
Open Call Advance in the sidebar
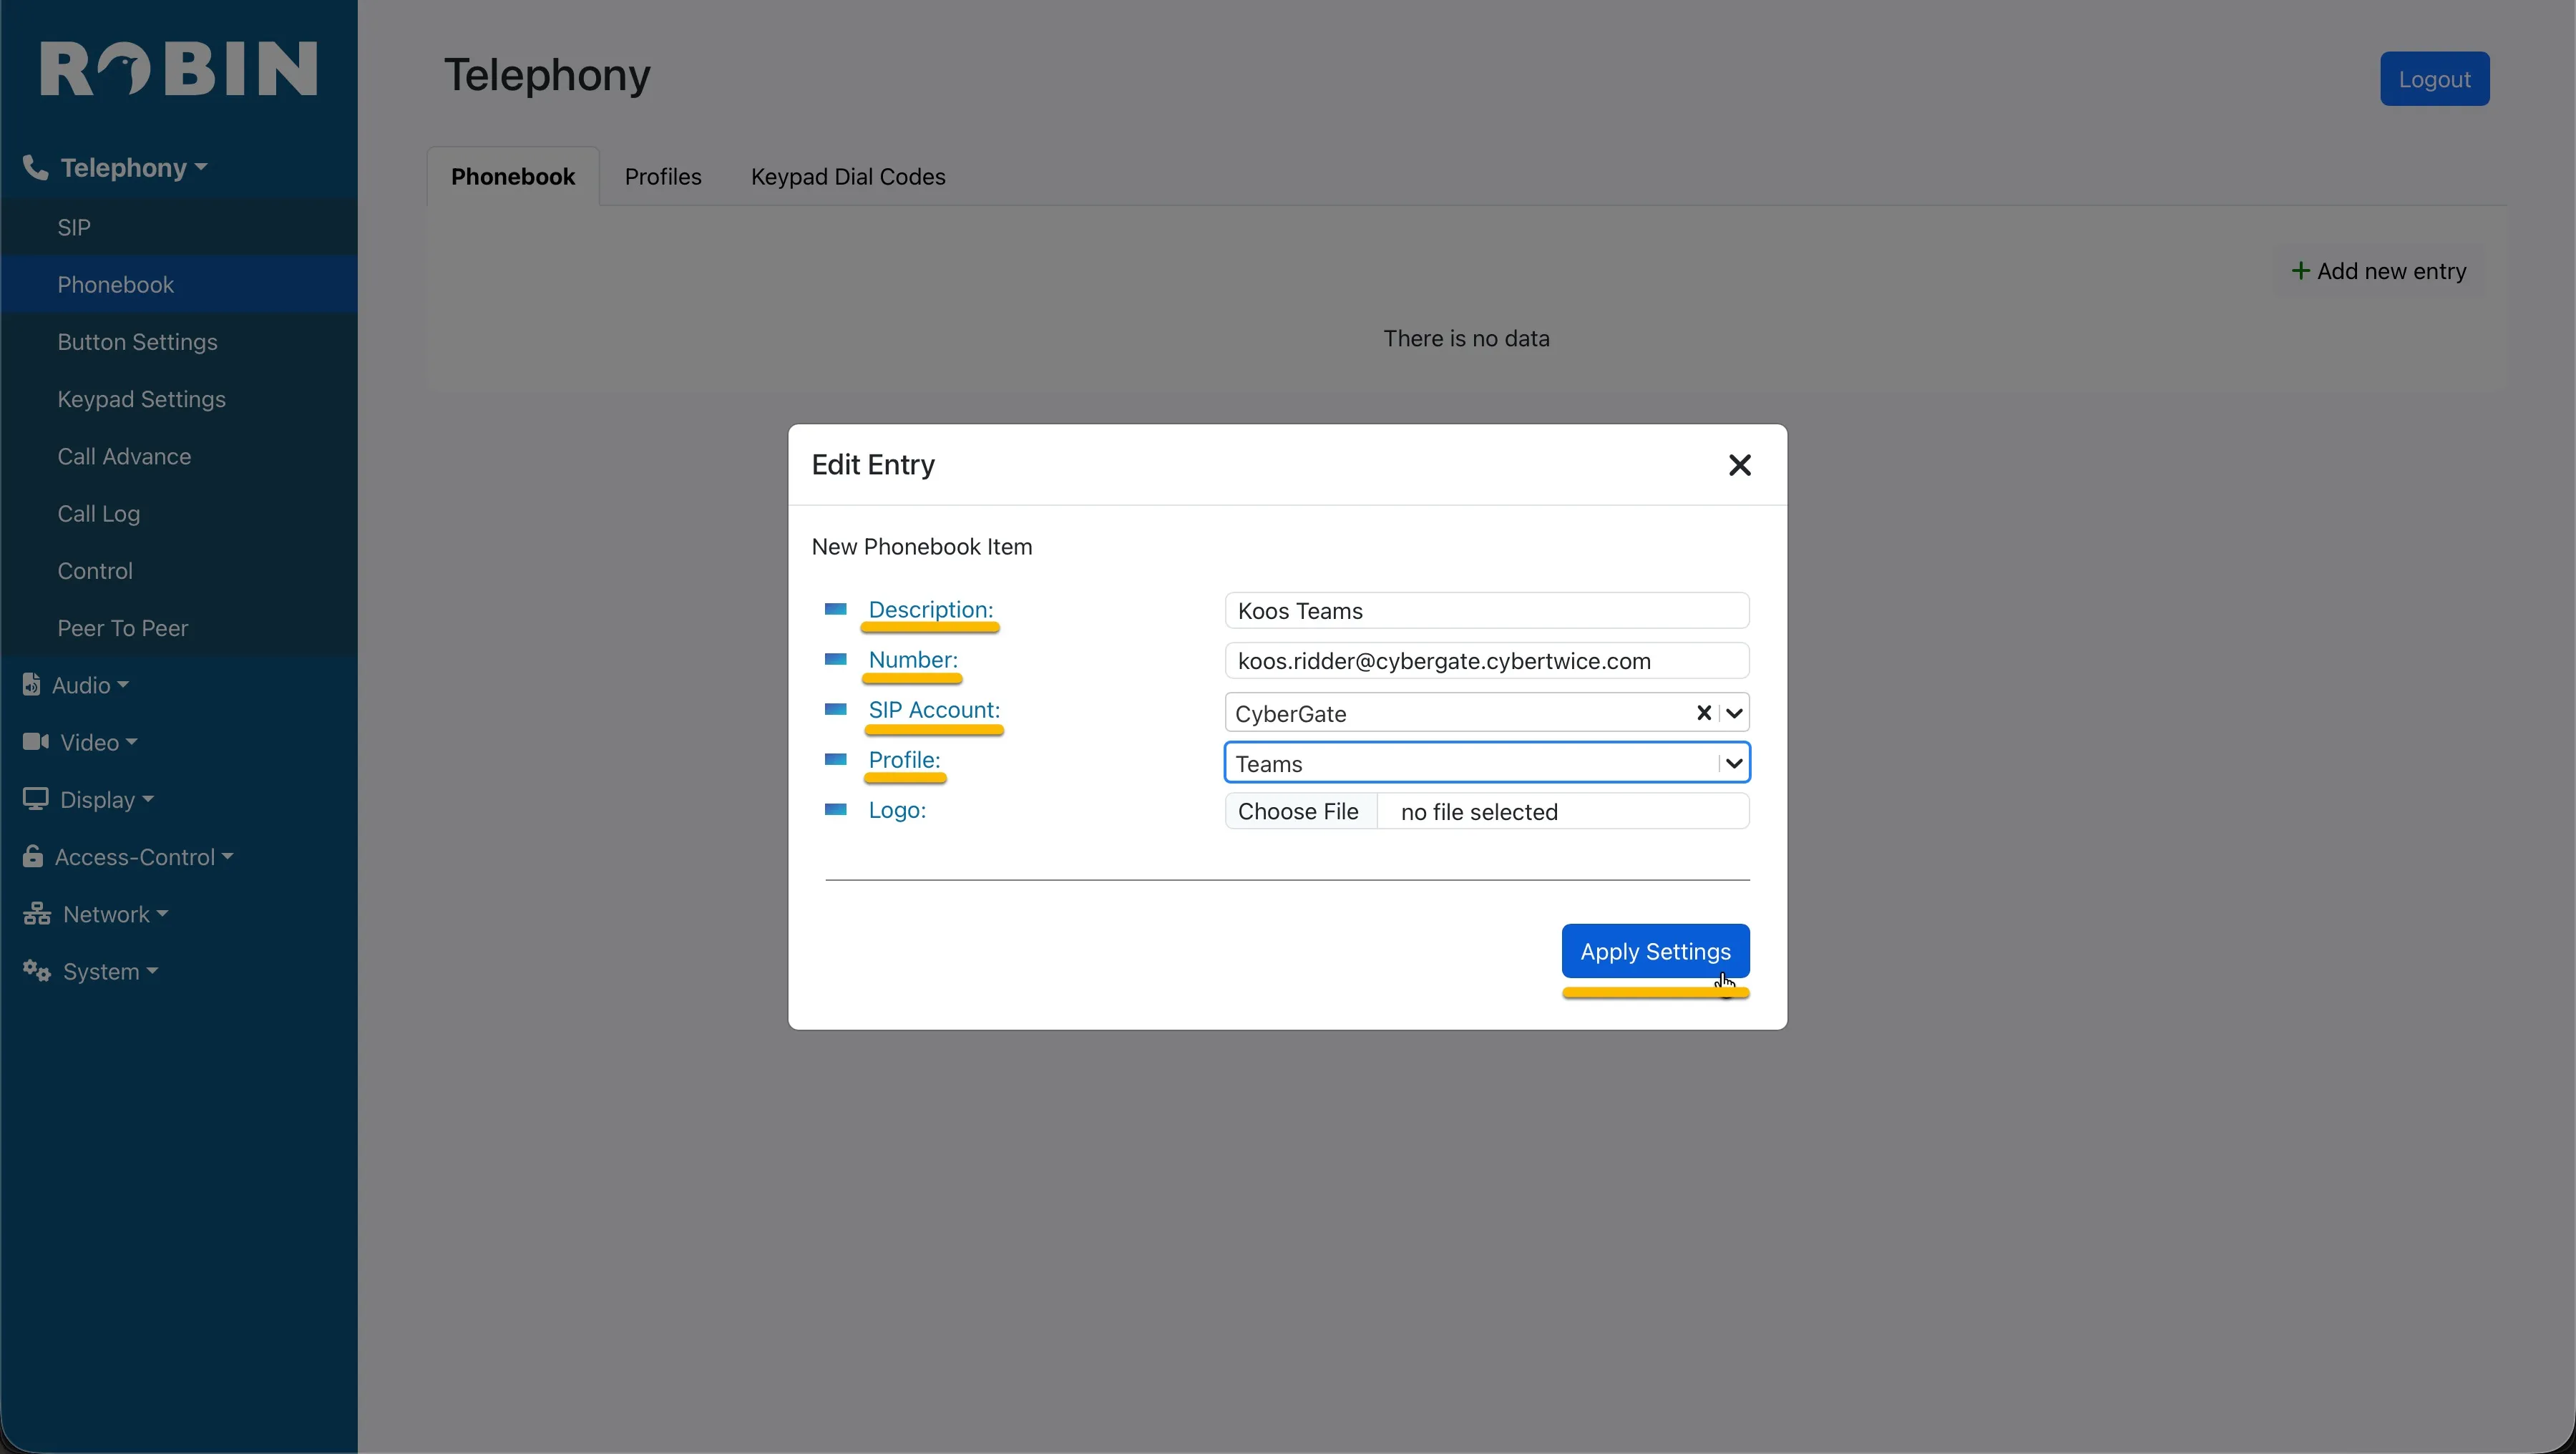pyautogui.click(x=179, y=455)
